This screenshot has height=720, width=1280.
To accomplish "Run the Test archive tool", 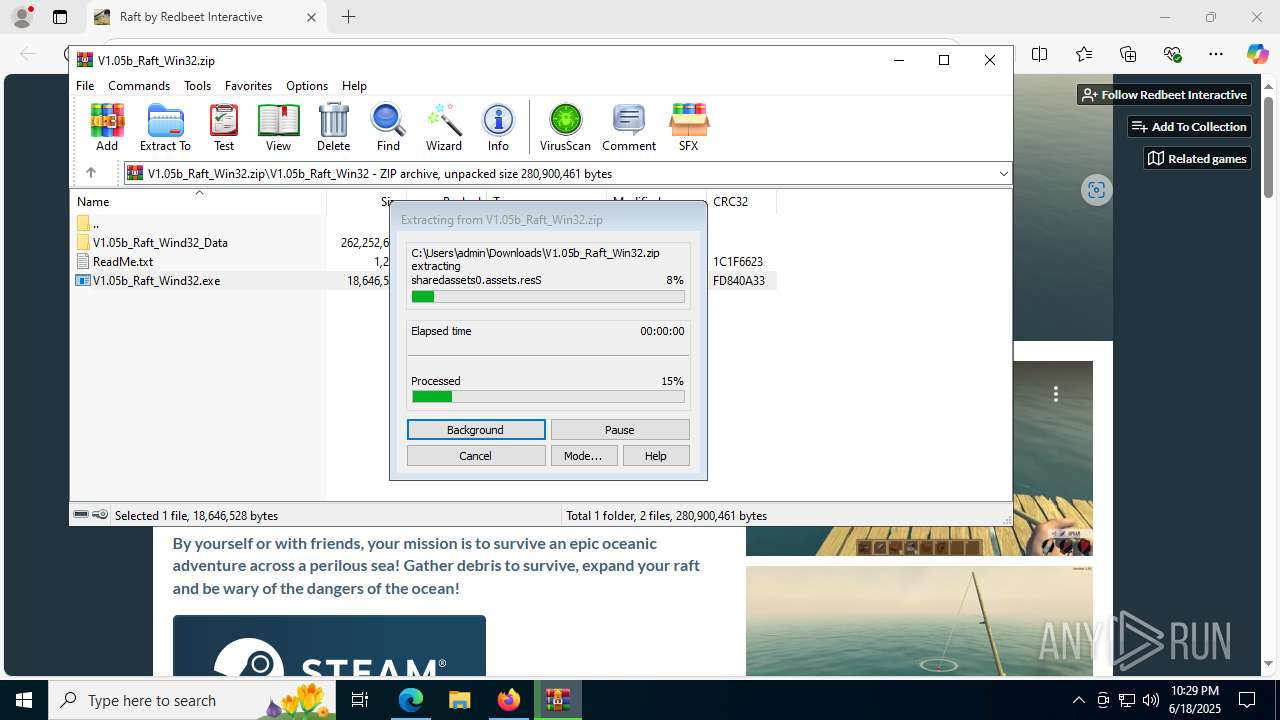I will coord(224,127).
